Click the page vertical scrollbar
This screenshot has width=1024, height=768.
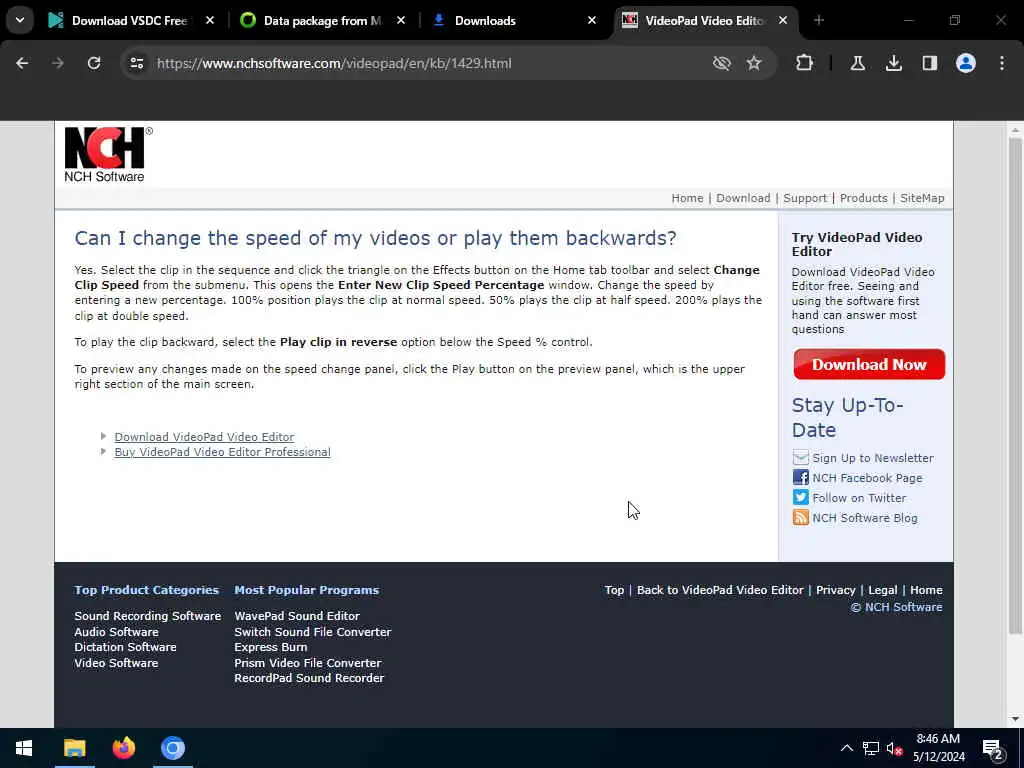click(x=1014, y=385)
